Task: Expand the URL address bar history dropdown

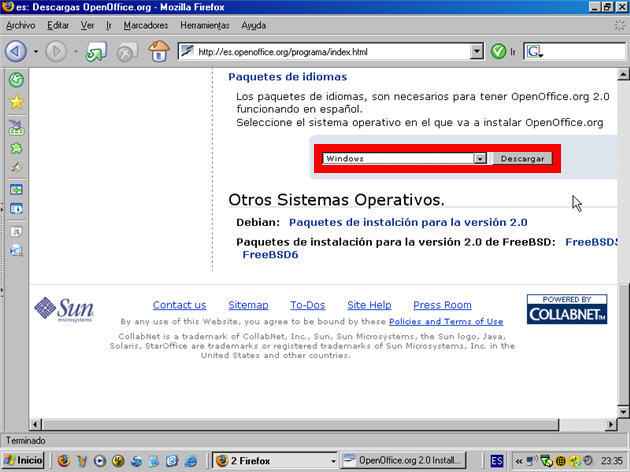Action: (x=476, y=51)
